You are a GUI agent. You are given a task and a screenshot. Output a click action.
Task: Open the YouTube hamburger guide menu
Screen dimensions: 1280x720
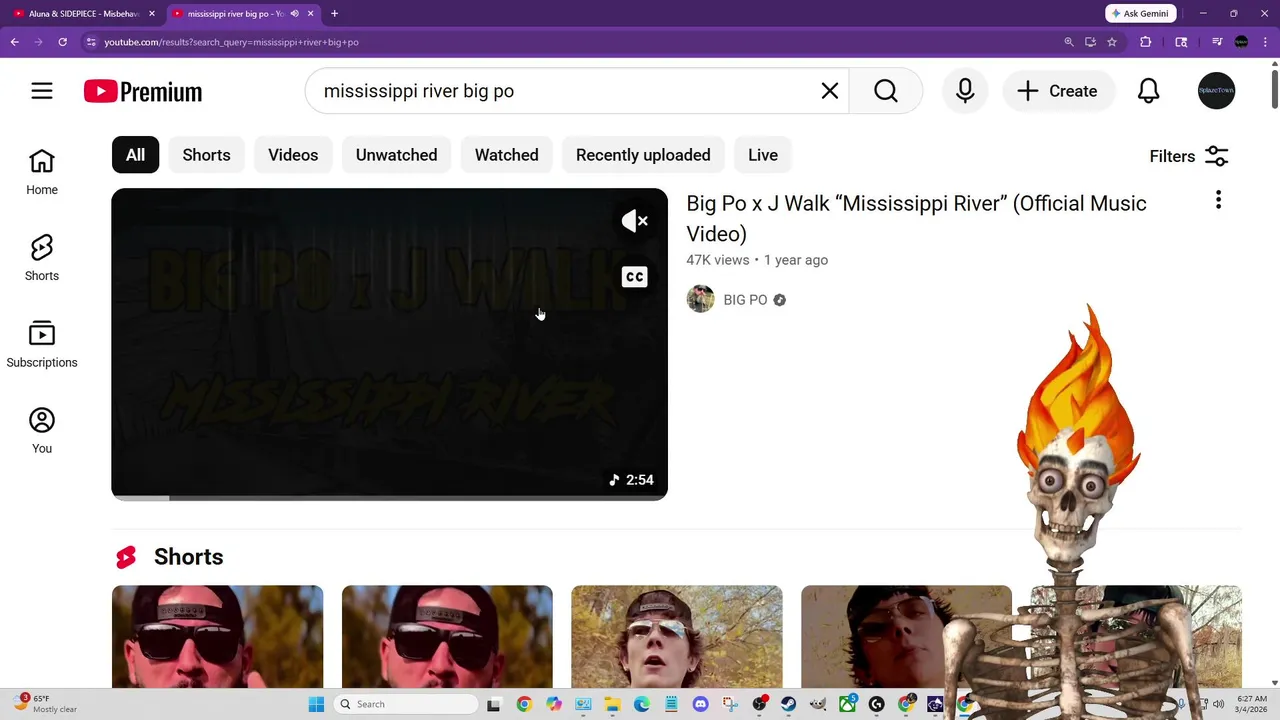tap(42, 91)
